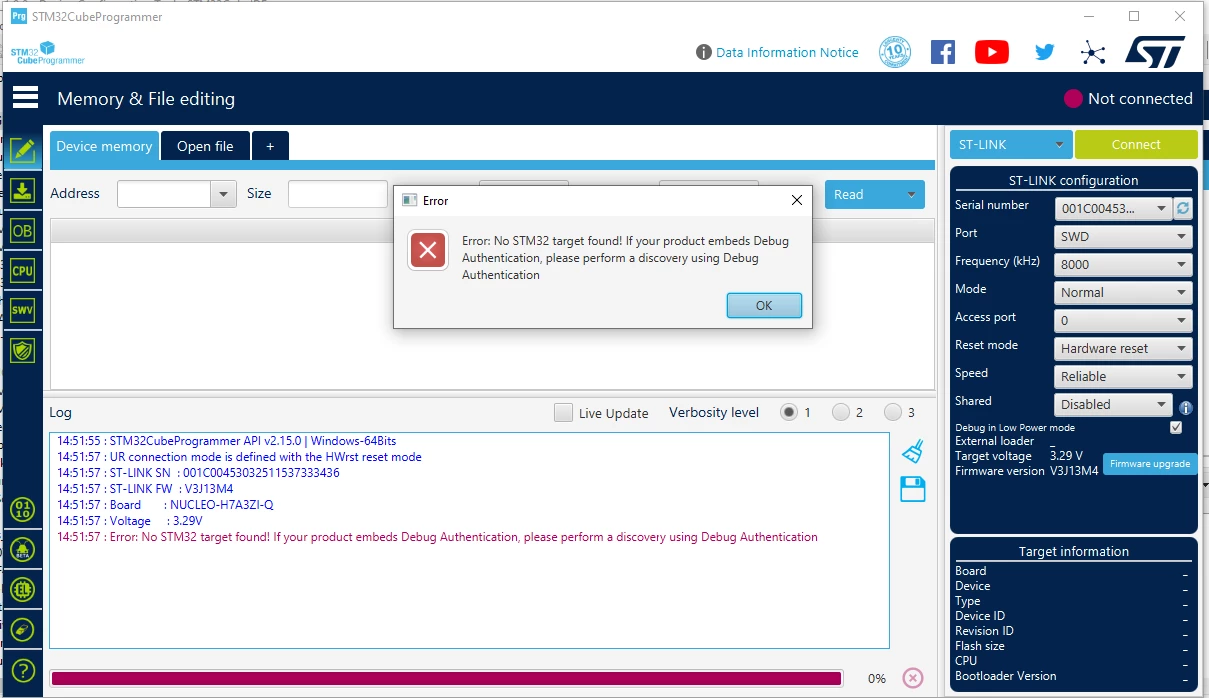The image size is (1209, 698).
Task: Click the 'Board : NUCLEO-H7A3ZI-Q' log line
Action: click(165, 505)
